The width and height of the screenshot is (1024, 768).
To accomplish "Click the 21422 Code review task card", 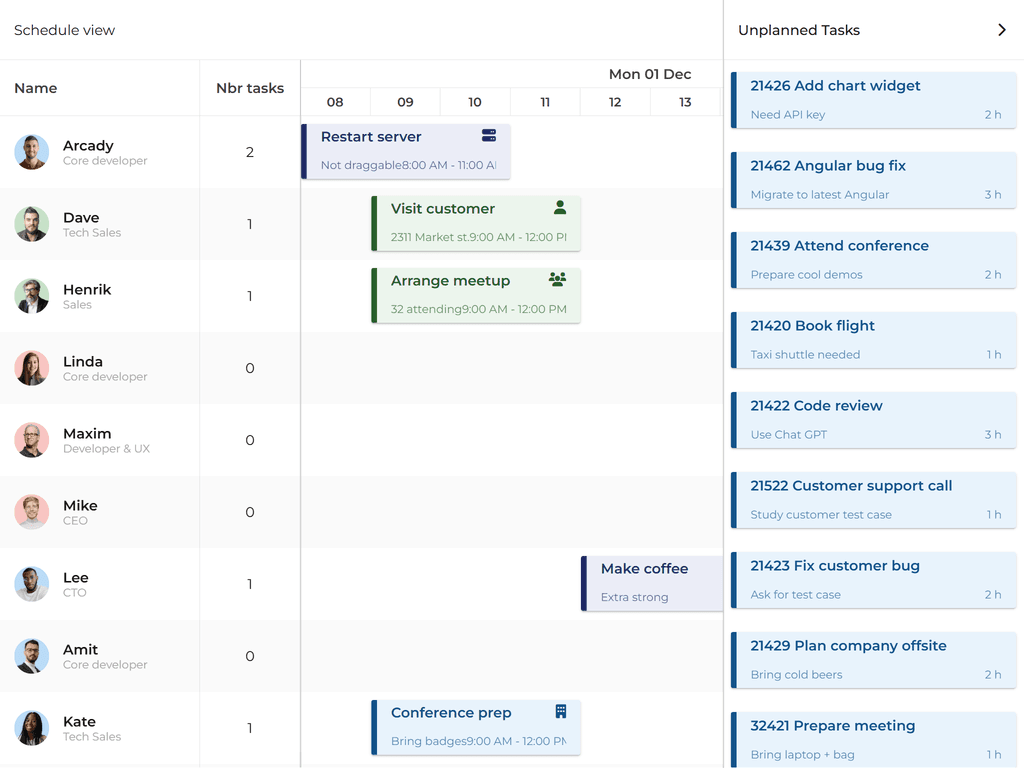I will [x=875, y=420].
